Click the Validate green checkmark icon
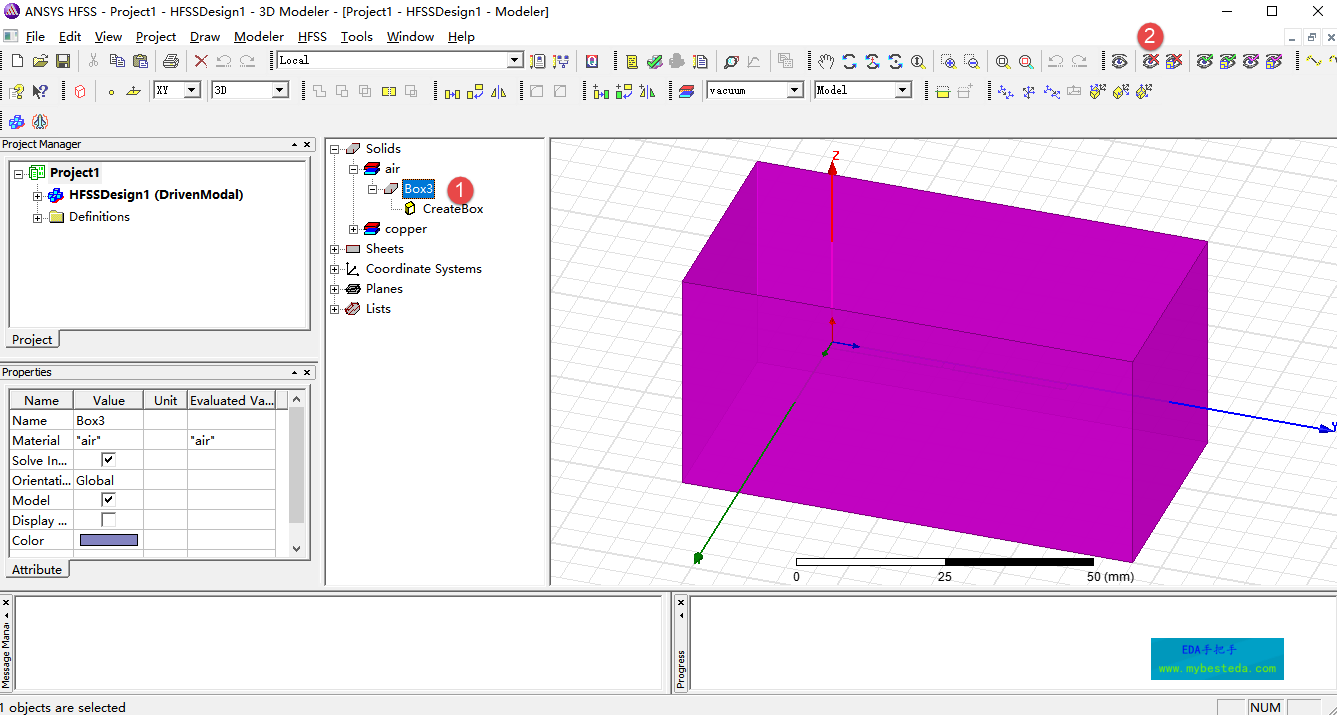Viewport: 1337px width, 715px height. tap(654, 61)
